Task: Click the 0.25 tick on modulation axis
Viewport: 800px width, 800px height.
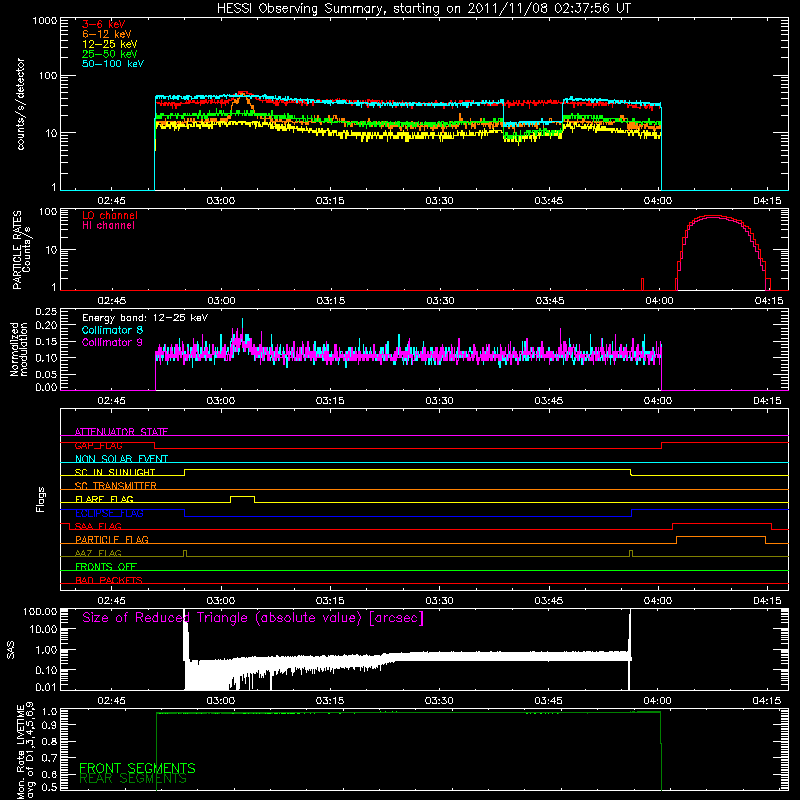Action: 46,312
